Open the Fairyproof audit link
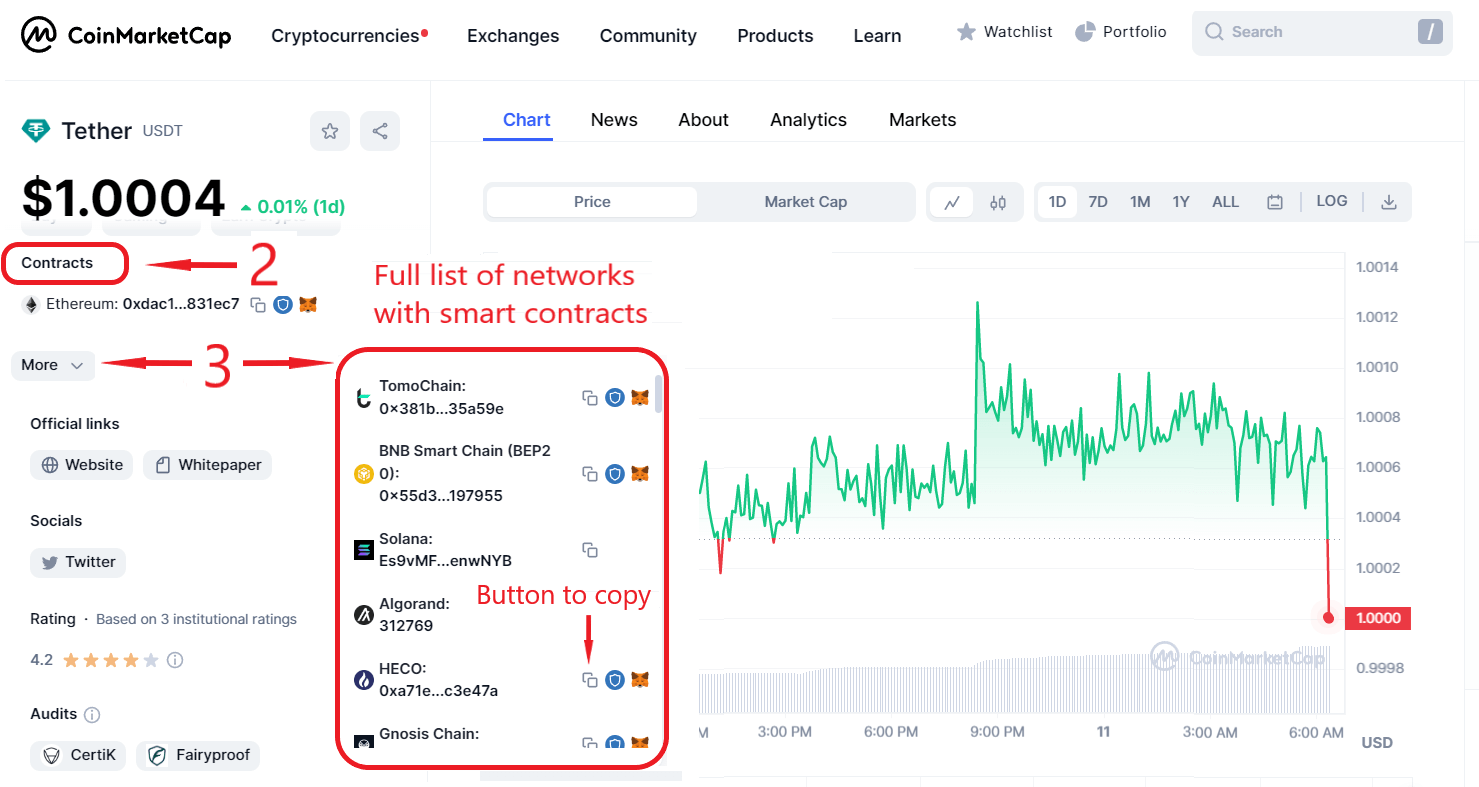This screenshot has height=787, width=1479. tap(198, 755)
